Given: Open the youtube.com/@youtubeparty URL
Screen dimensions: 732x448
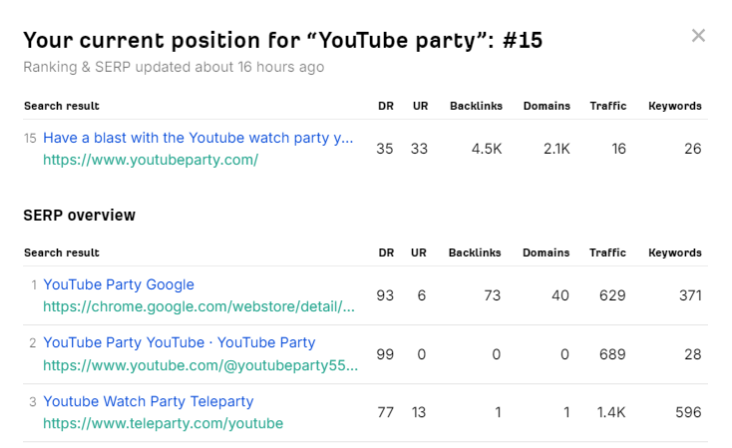Looking at the screenshot, I should [x=200, y=365].
